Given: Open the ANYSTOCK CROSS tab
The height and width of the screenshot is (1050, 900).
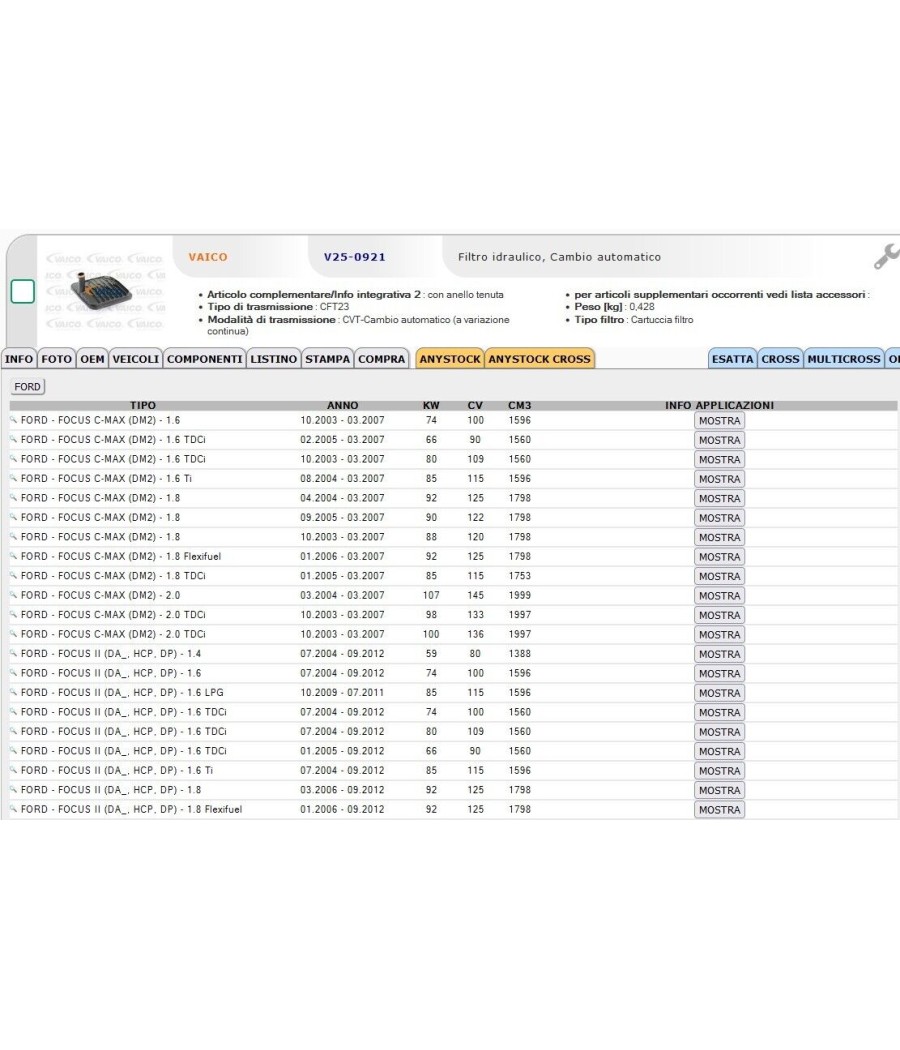Looking at the screenshot, I should coord(540,359).
